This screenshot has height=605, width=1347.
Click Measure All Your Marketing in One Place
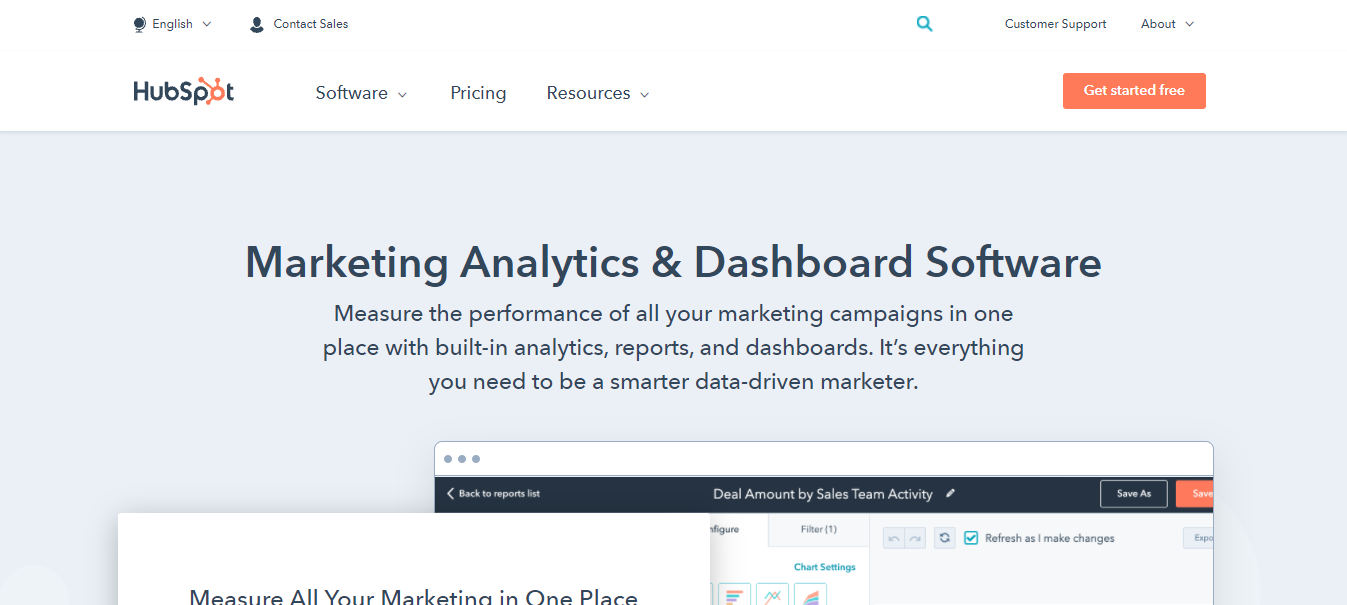pos(413,597)
